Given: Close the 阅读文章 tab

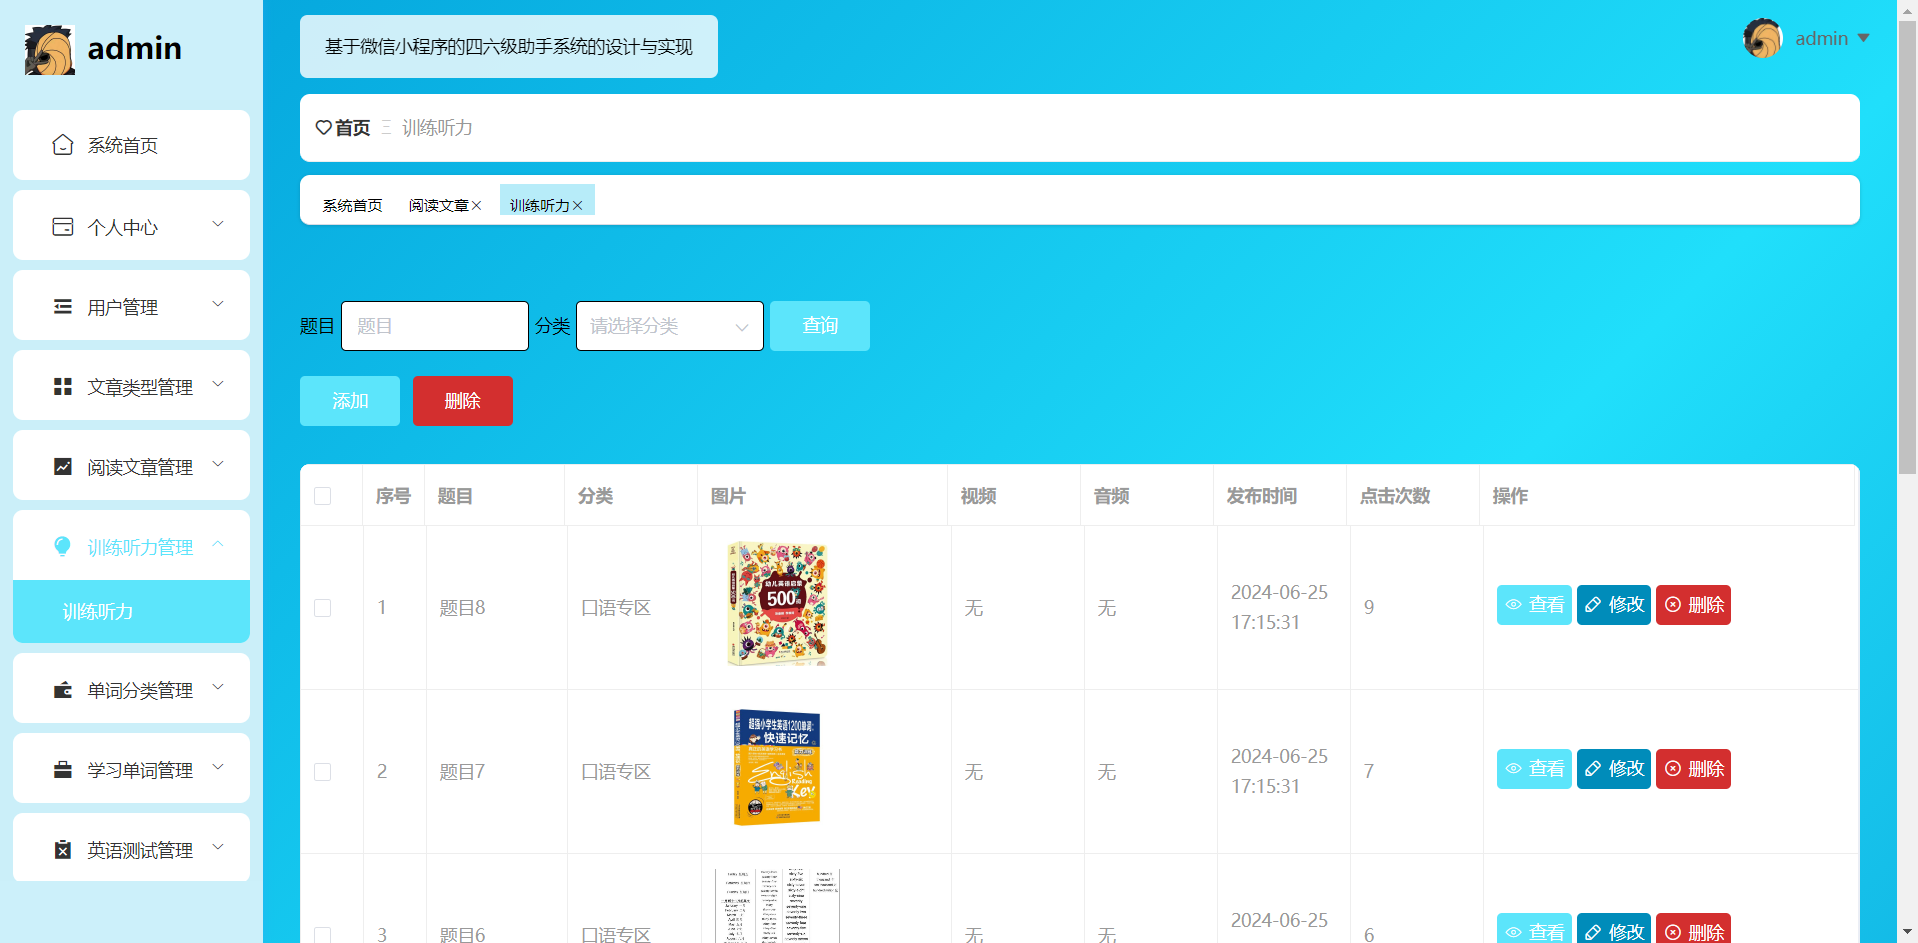Looking at the screenshot, I should (477, 206).
